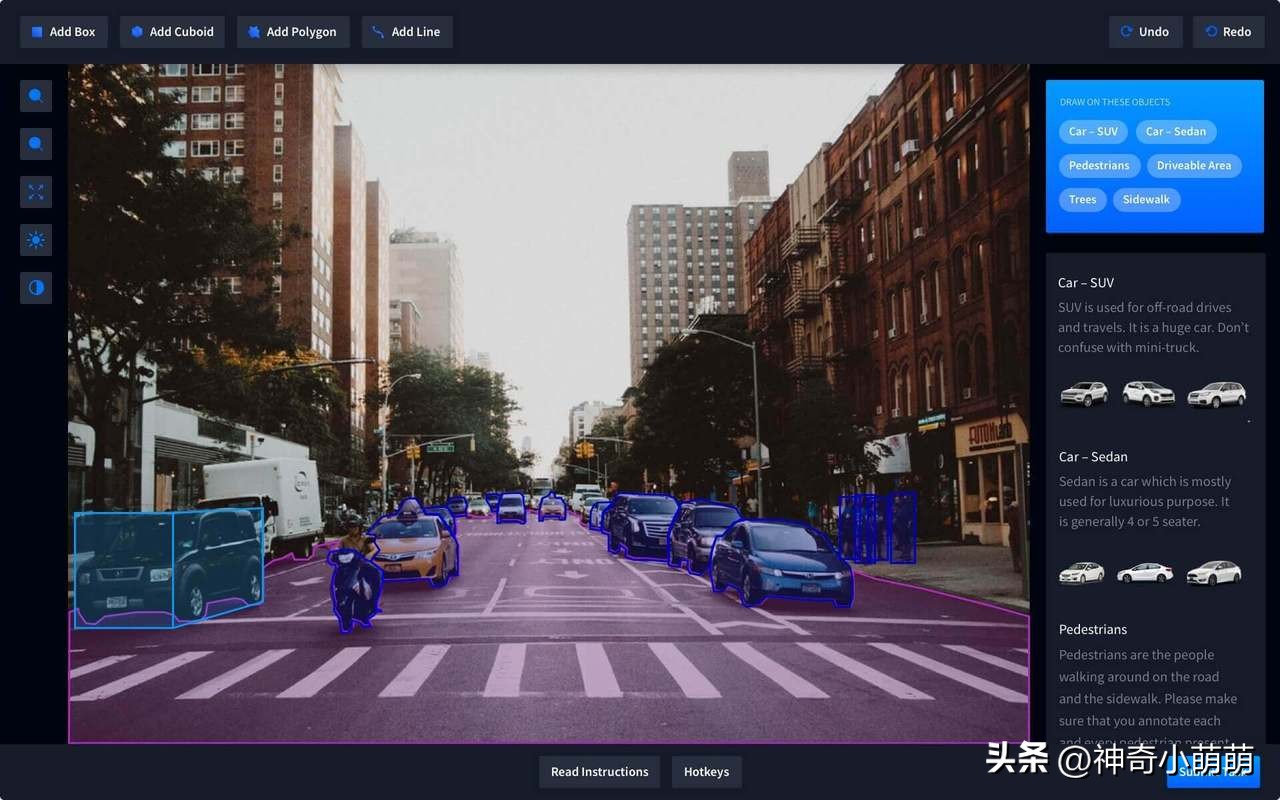Image resolution: width=1280 pixels, height=800 pixels.
Task: Select the Car – Sedan label chip
Action: [1176, 132]
